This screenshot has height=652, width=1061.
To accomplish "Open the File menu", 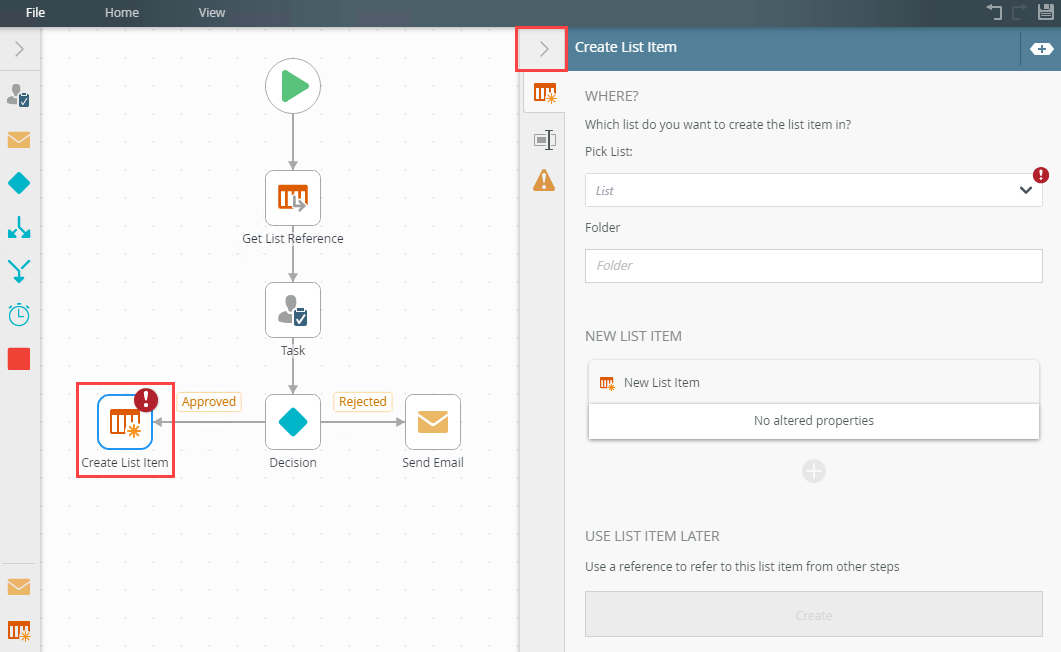I will (x=35, y=13).
